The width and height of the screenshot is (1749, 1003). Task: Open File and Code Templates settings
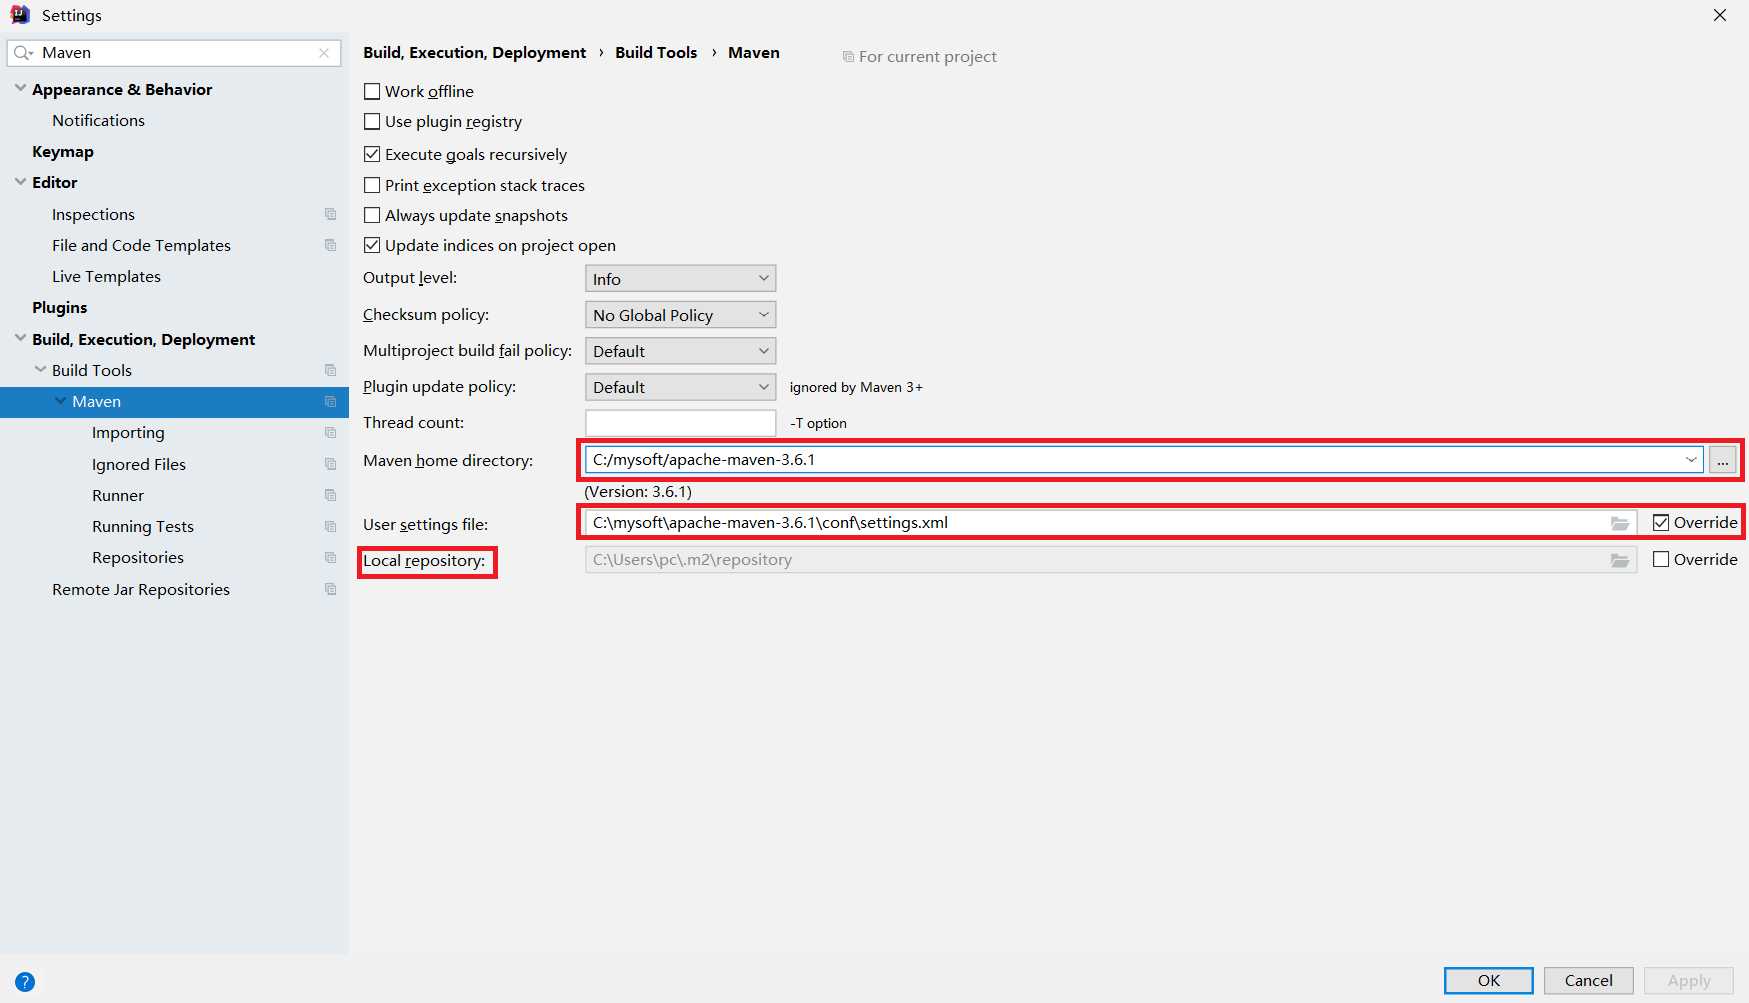tap(141, 245)
